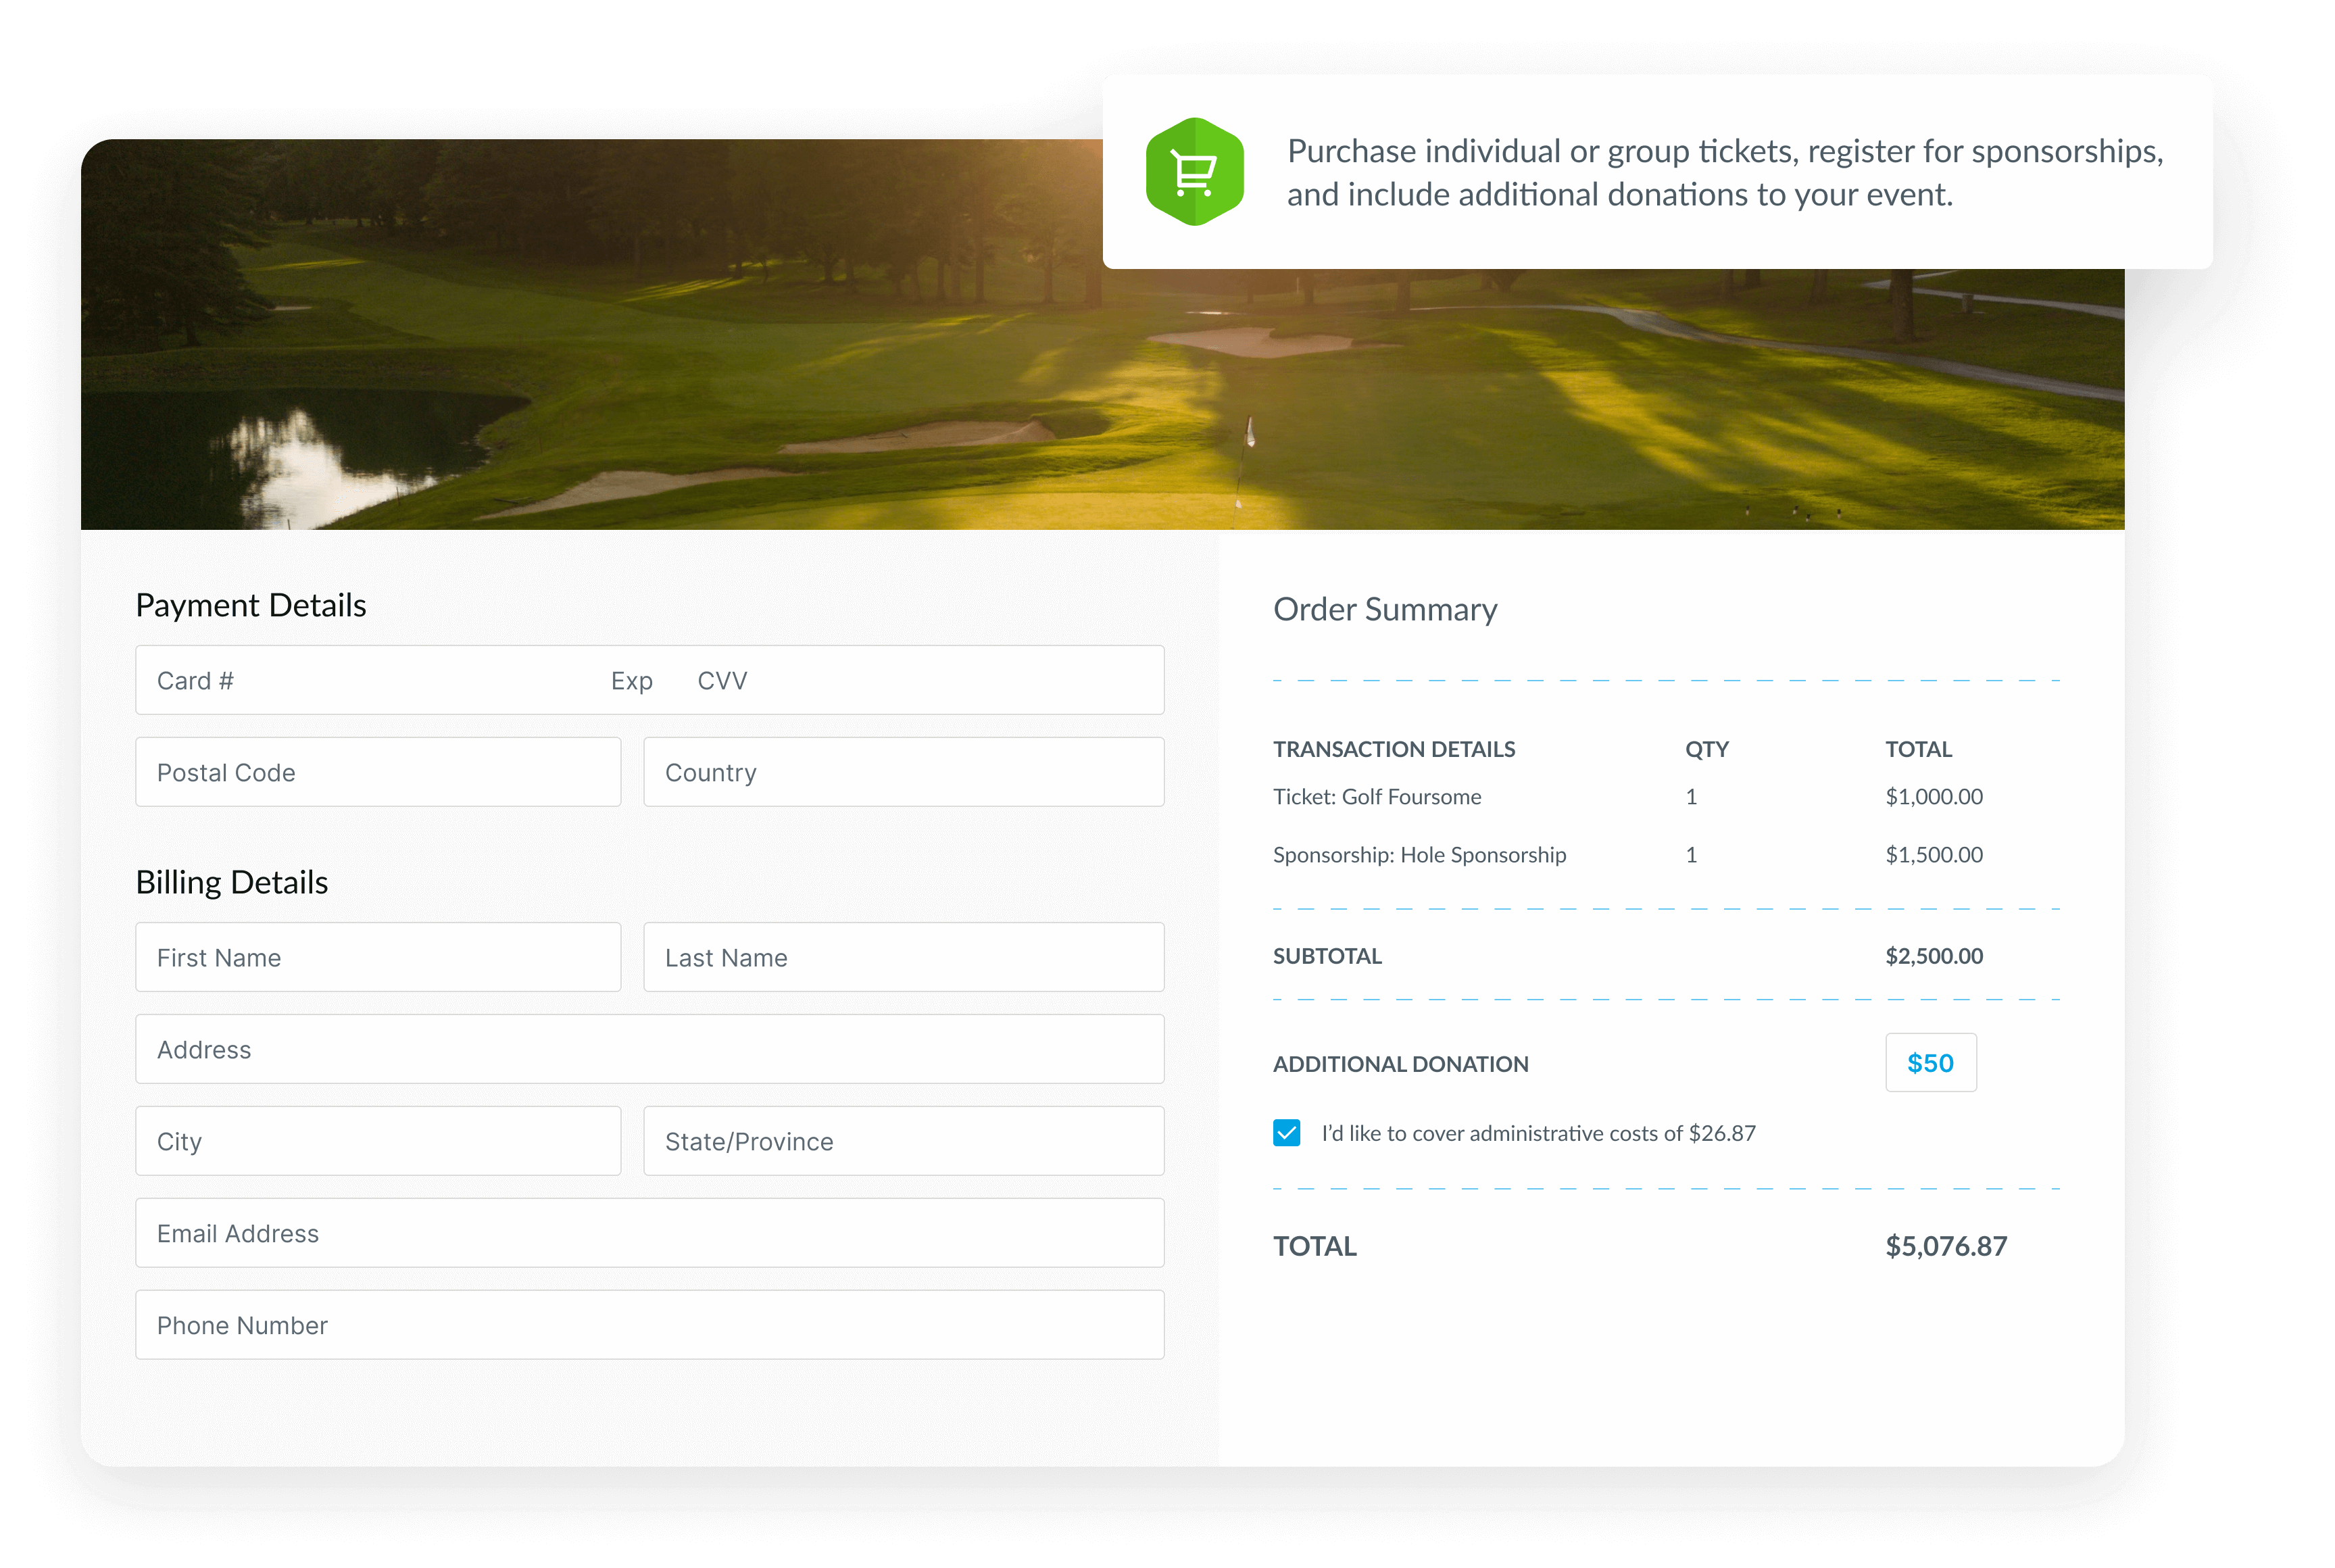Click the $50 additional donation box
The image size is (2335, 1568).
click(x=1930, y=1063)
